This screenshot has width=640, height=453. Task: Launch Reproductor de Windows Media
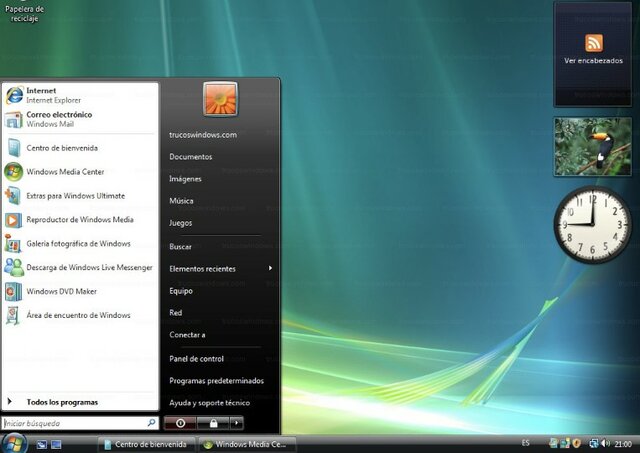pyautogui.click(x=80, y=220)
